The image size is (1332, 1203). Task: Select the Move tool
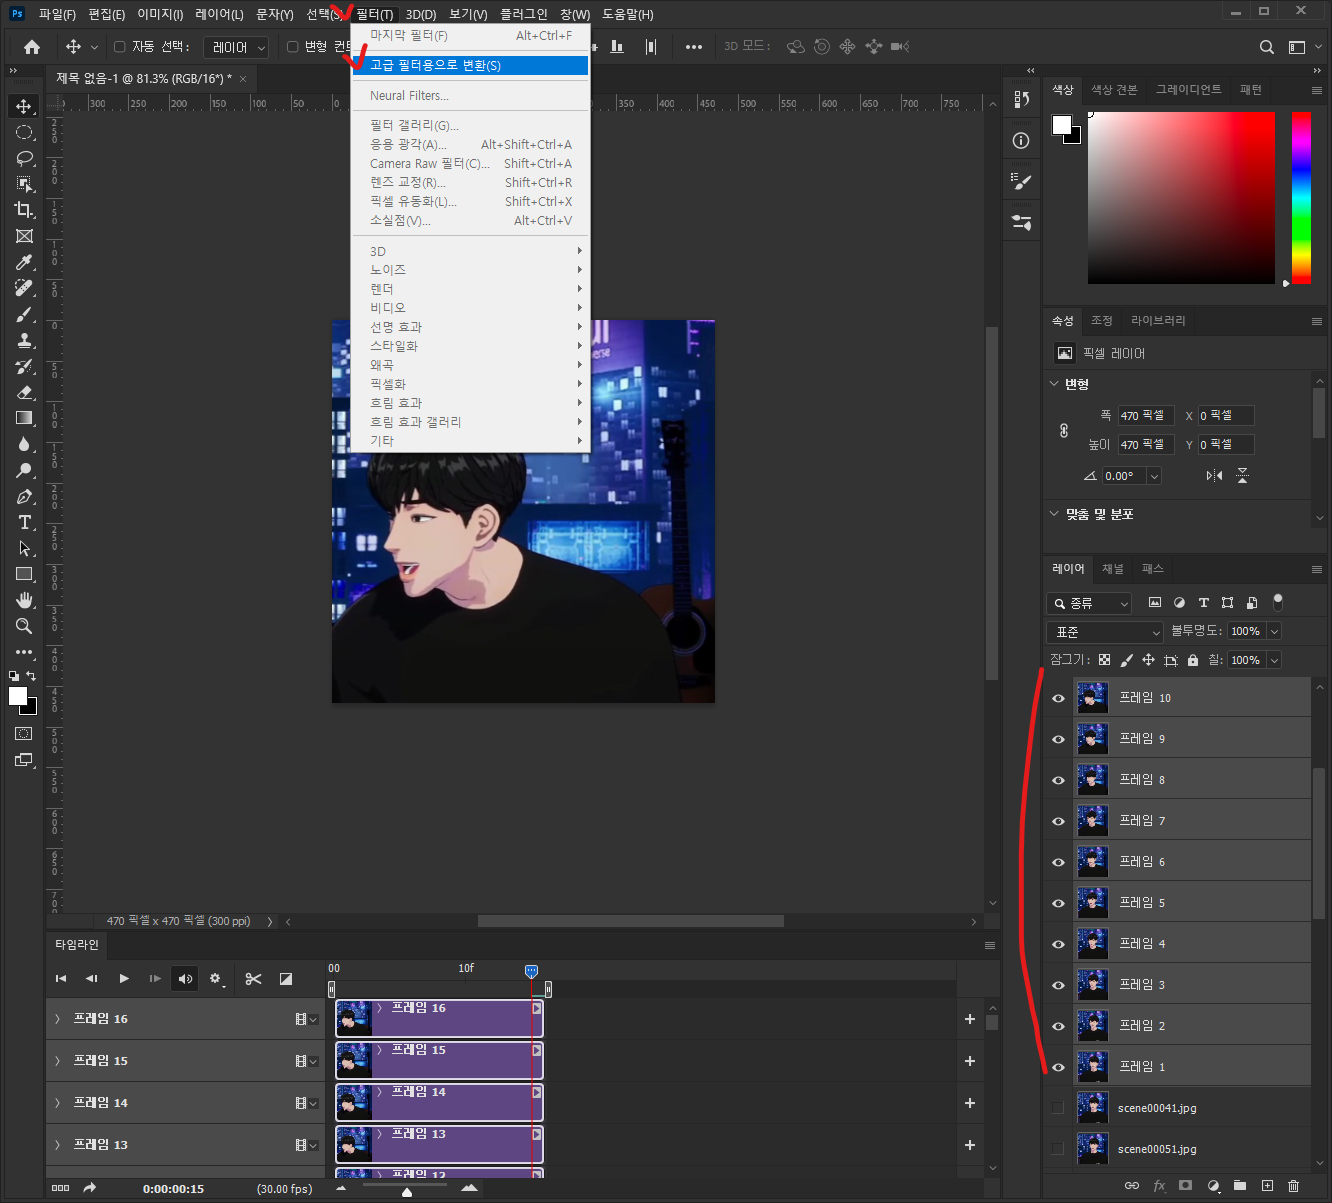coord(24,106)
